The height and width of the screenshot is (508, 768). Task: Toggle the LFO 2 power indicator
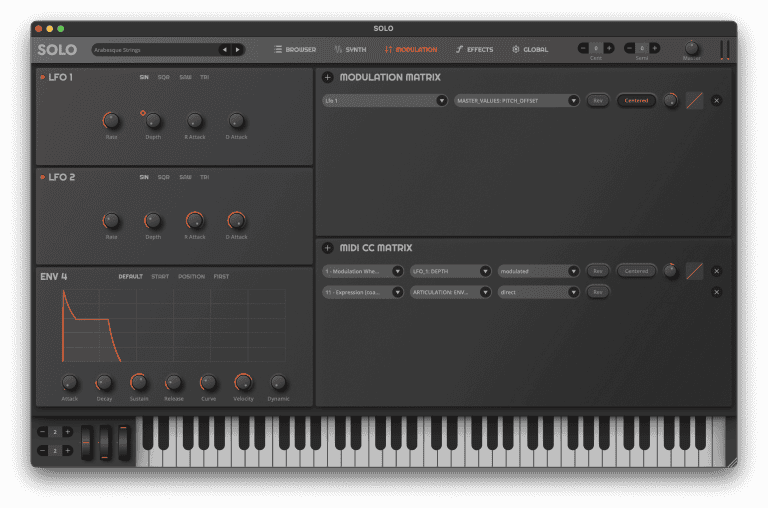click(42, 177)
